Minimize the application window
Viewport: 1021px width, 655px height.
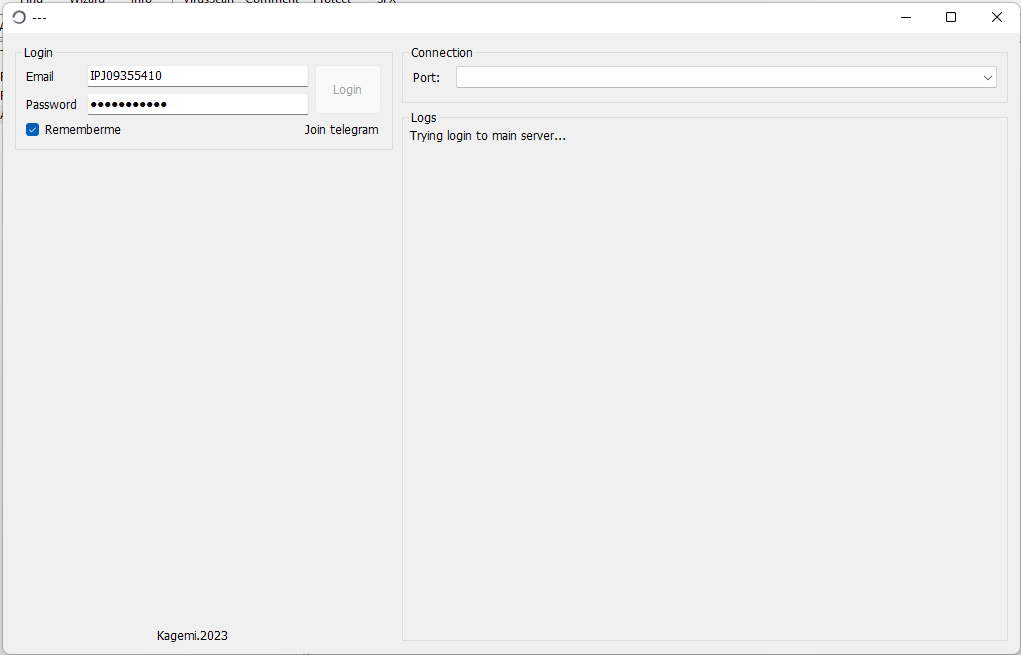pyautogui.click(x=905, y=17)
